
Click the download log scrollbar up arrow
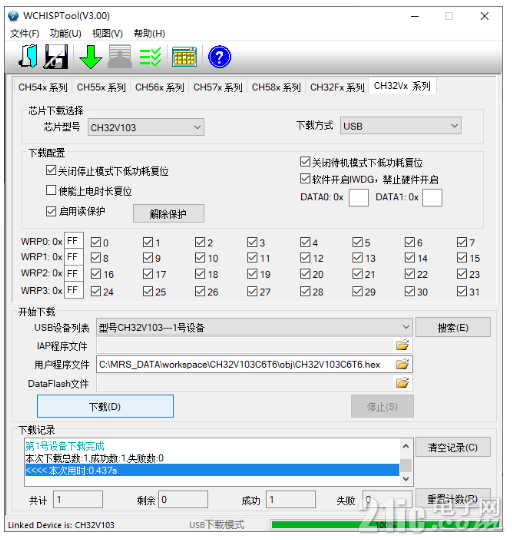point(406,446)
